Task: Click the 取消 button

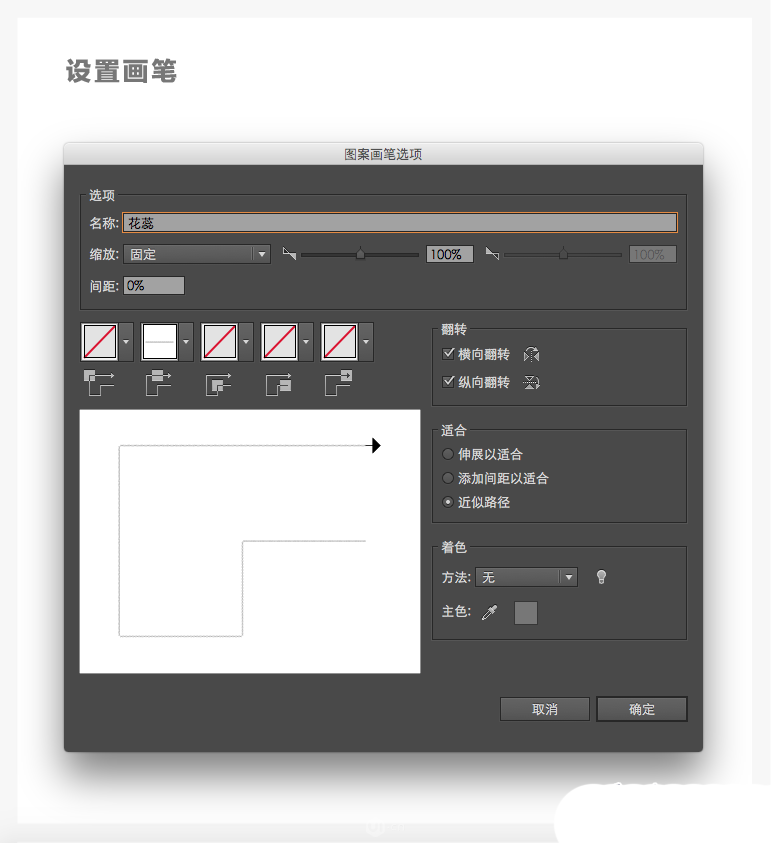Action: tap(545, 709)
